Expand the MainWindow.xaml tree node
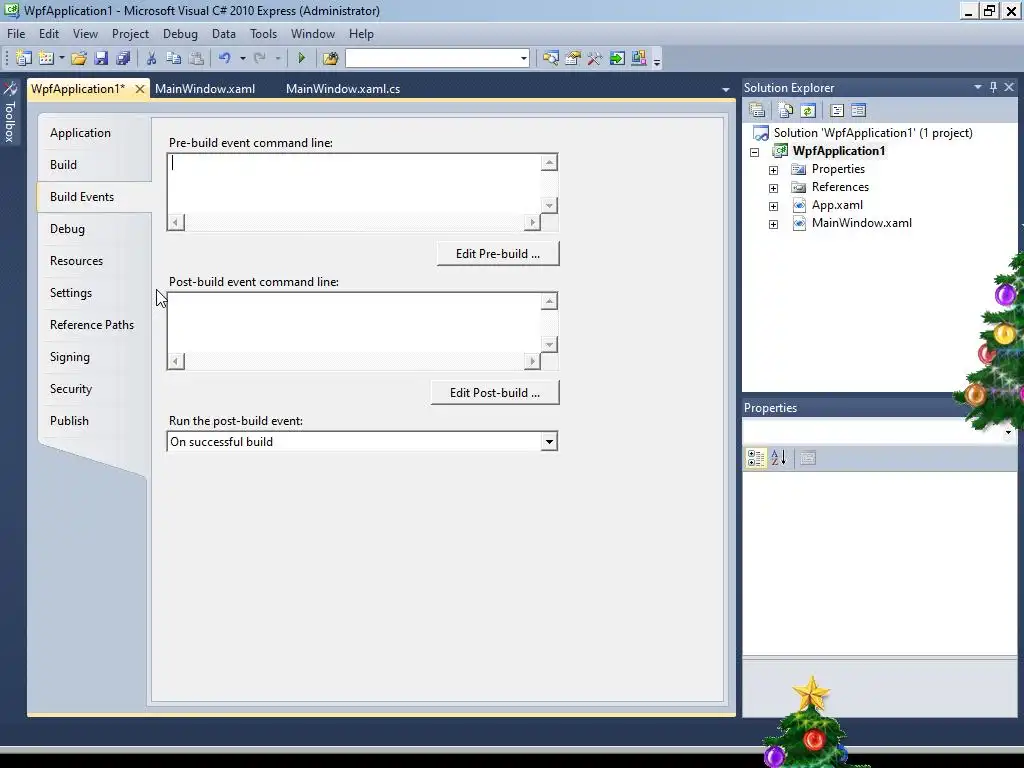The height and width of the screenshot is (768, 1024). (773, 224)
